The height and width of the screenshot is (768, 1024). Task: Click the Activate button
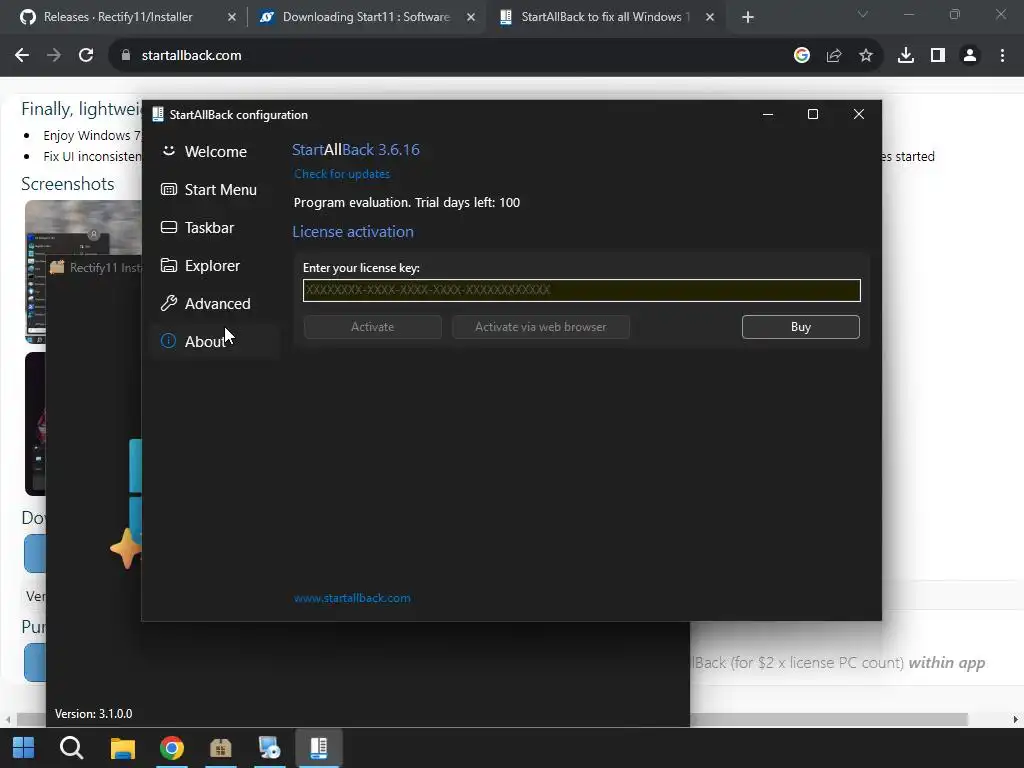pos(372,327)
